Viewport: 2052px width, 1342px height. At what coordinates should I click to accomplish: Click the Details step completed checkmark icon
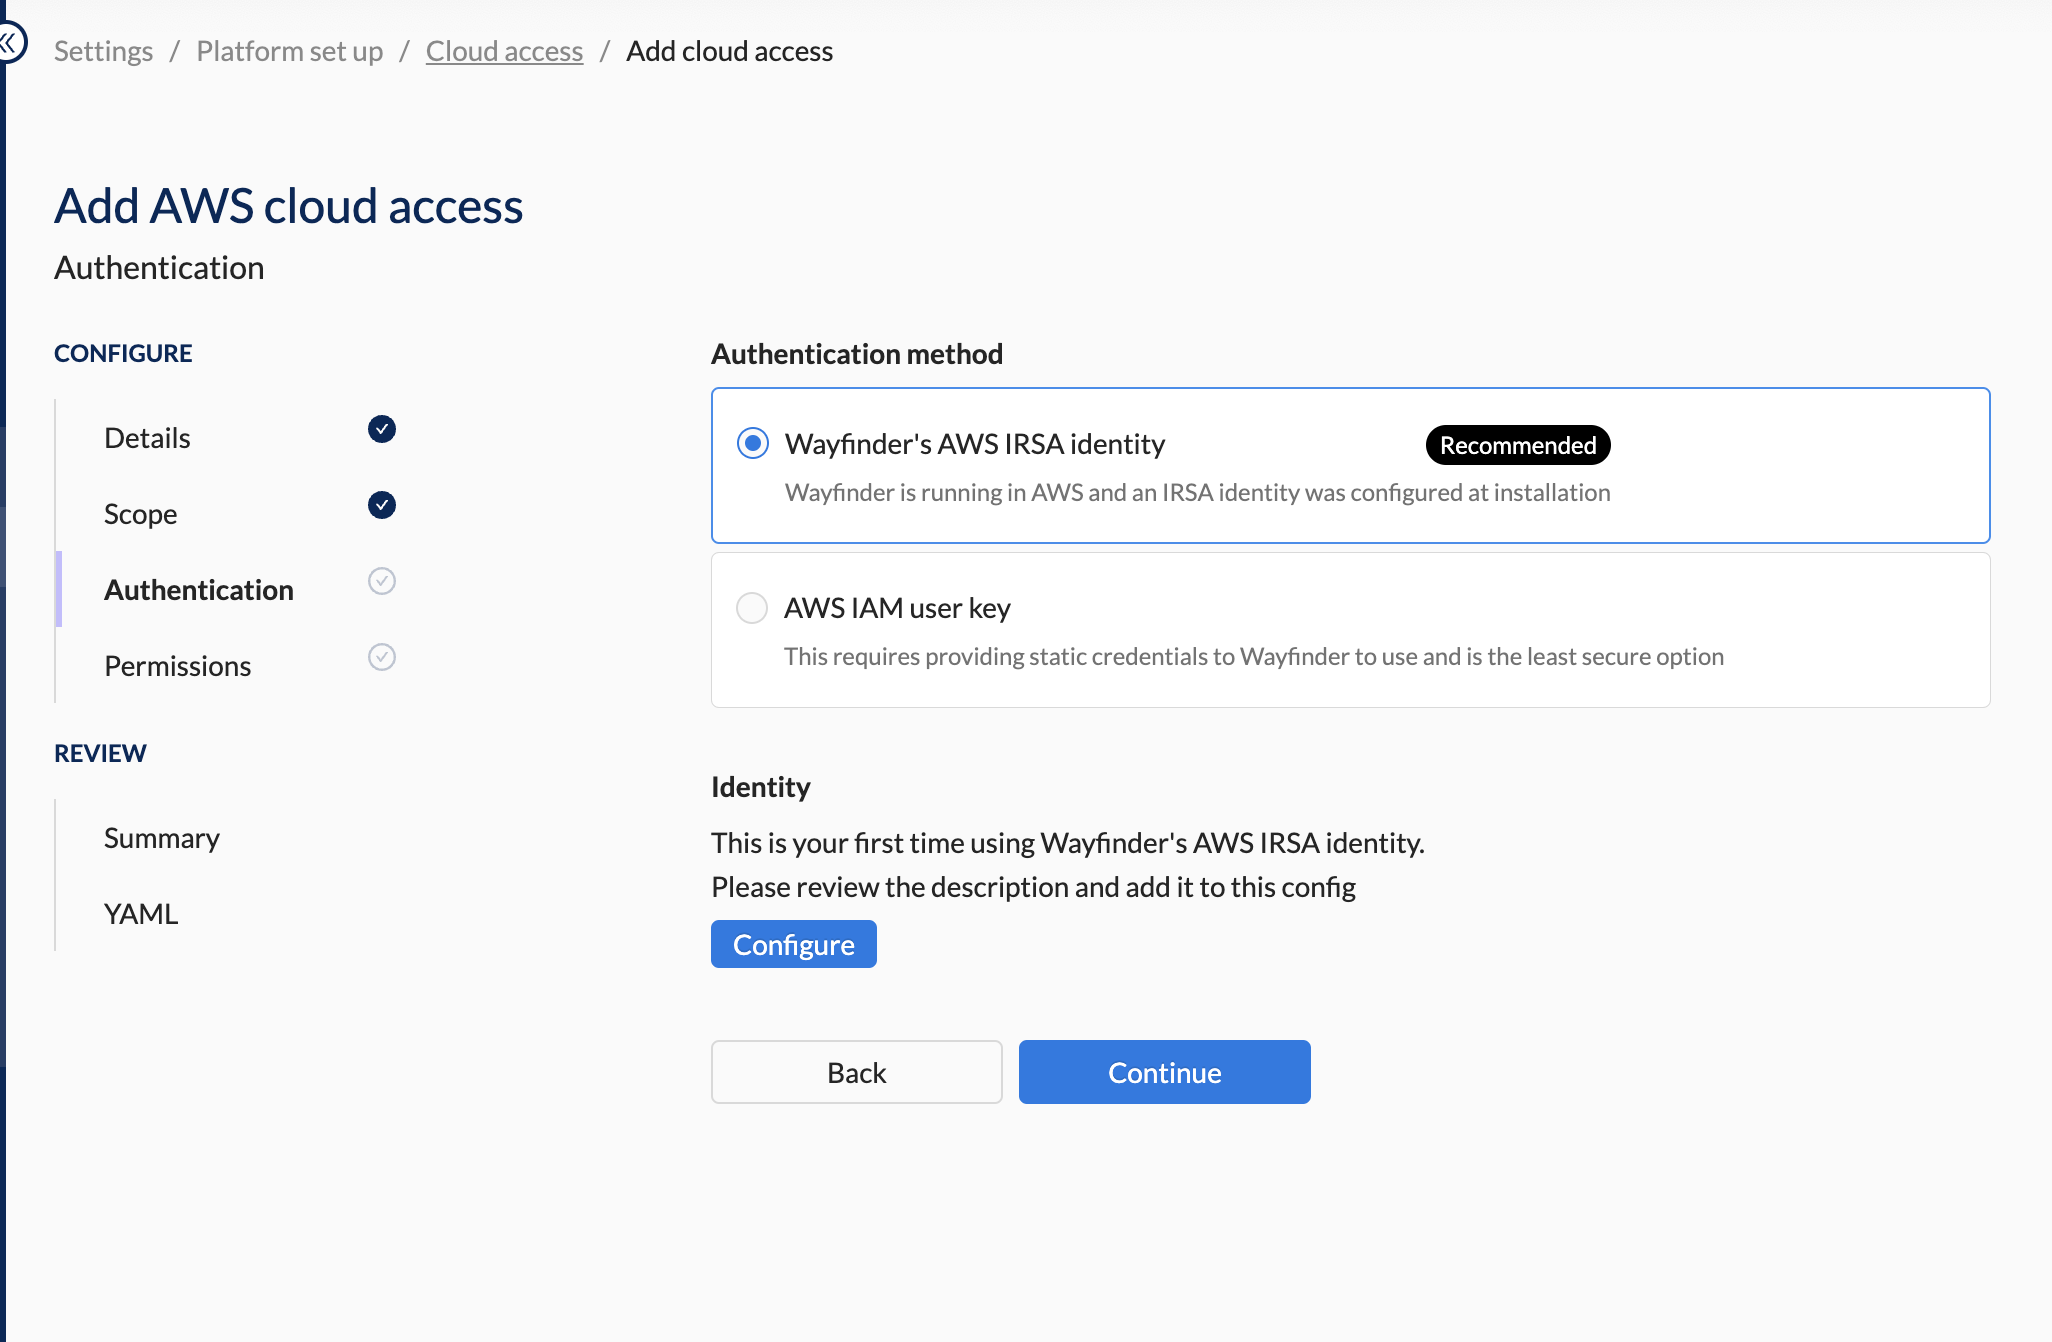381,429
